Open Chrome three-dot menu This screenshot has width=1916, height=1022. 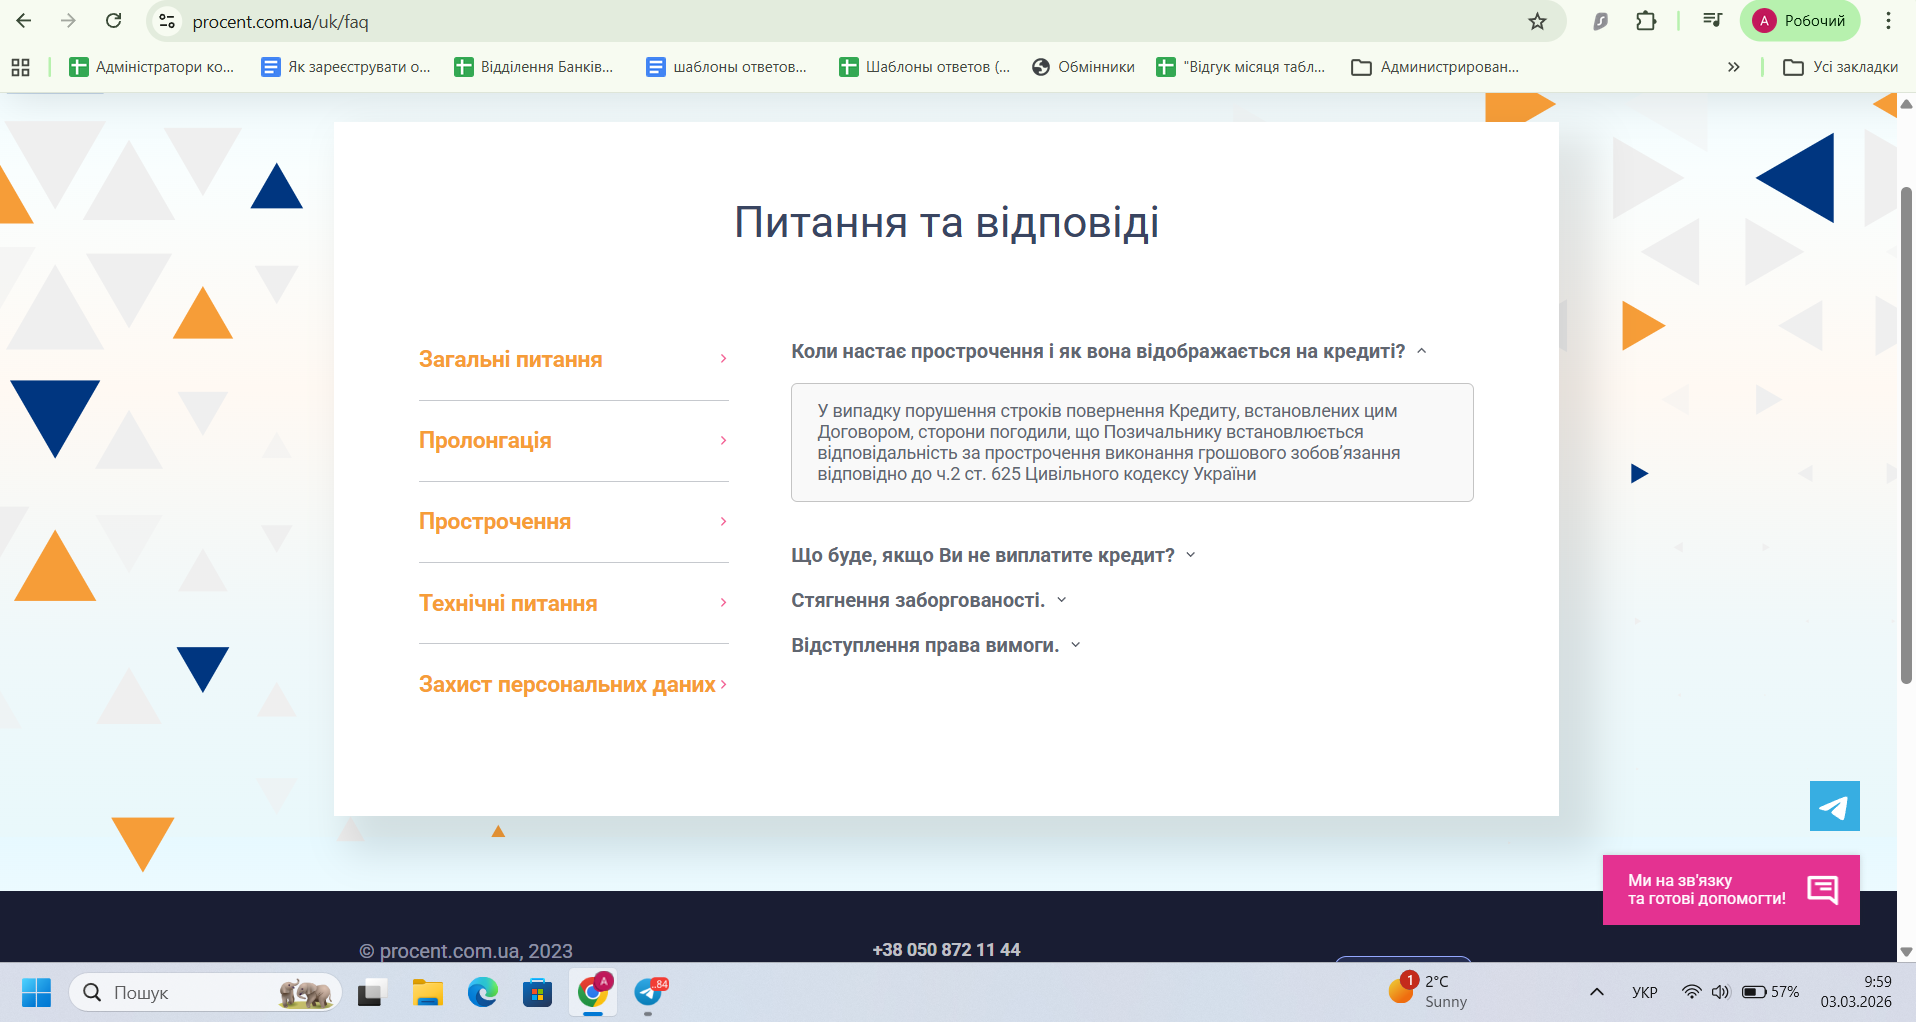(1888, 21)
